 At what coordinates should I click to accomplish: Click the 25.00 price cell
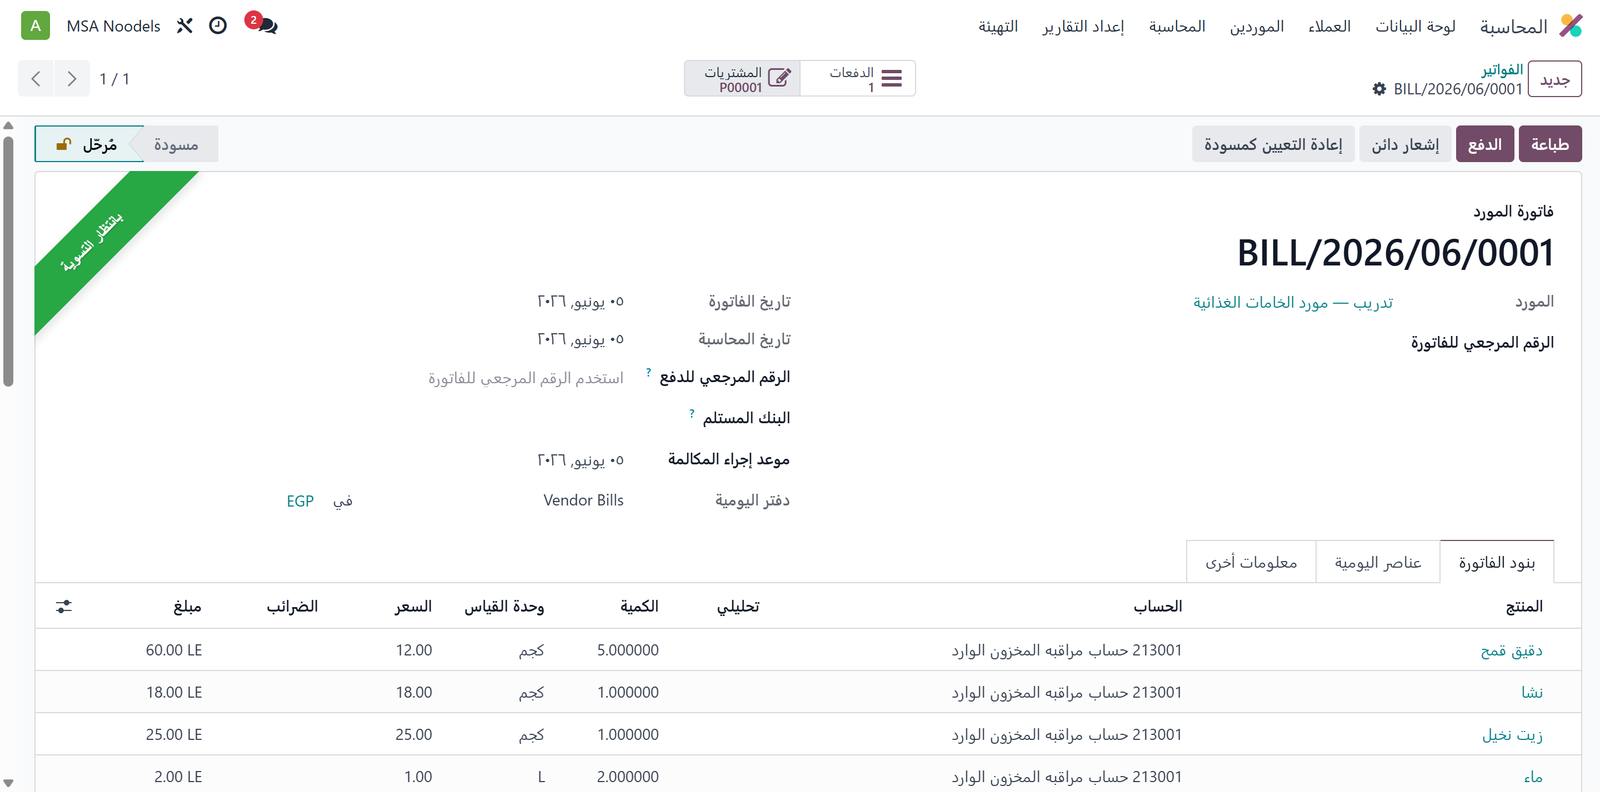pos(414,734)
